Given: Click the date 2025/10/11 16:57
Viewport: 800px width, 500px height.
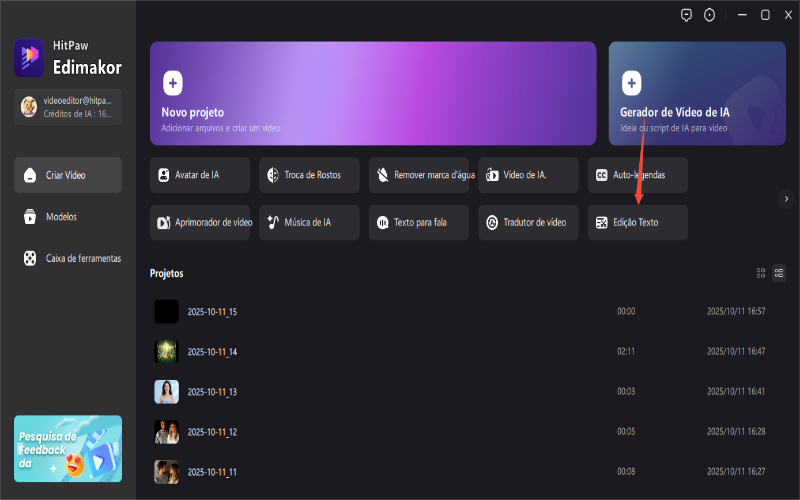Looking at the screenshot, I should coord(736,311).
